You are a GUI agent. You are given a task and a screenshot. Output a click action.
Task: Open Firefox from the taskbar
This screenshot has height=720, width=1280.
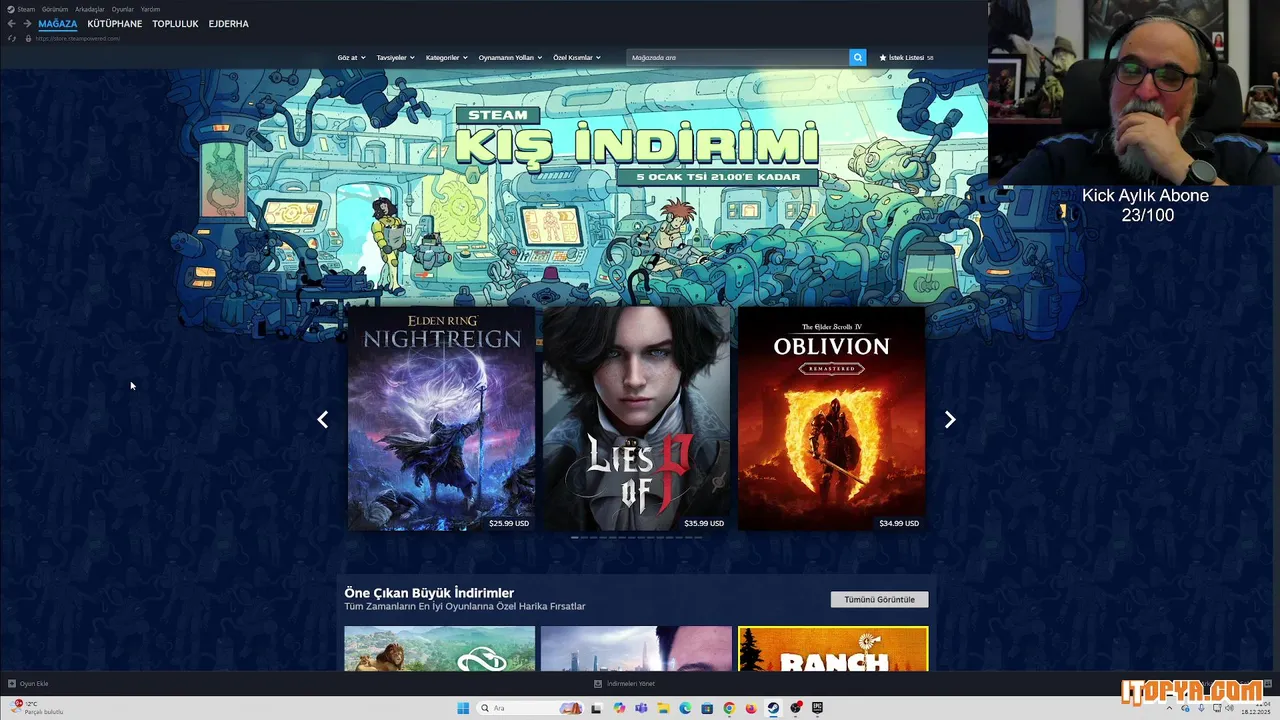(x=751, y=708)
